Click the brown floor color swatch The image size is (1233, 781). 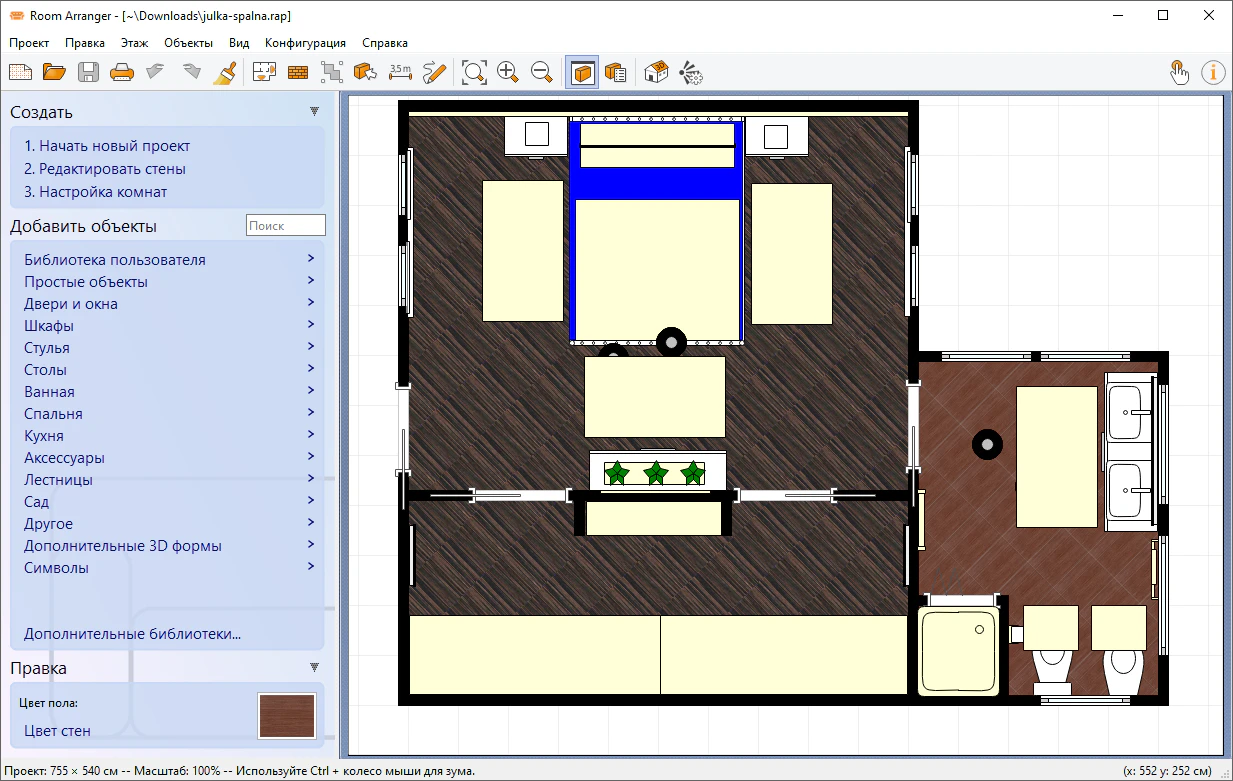(x=287, y=716)
